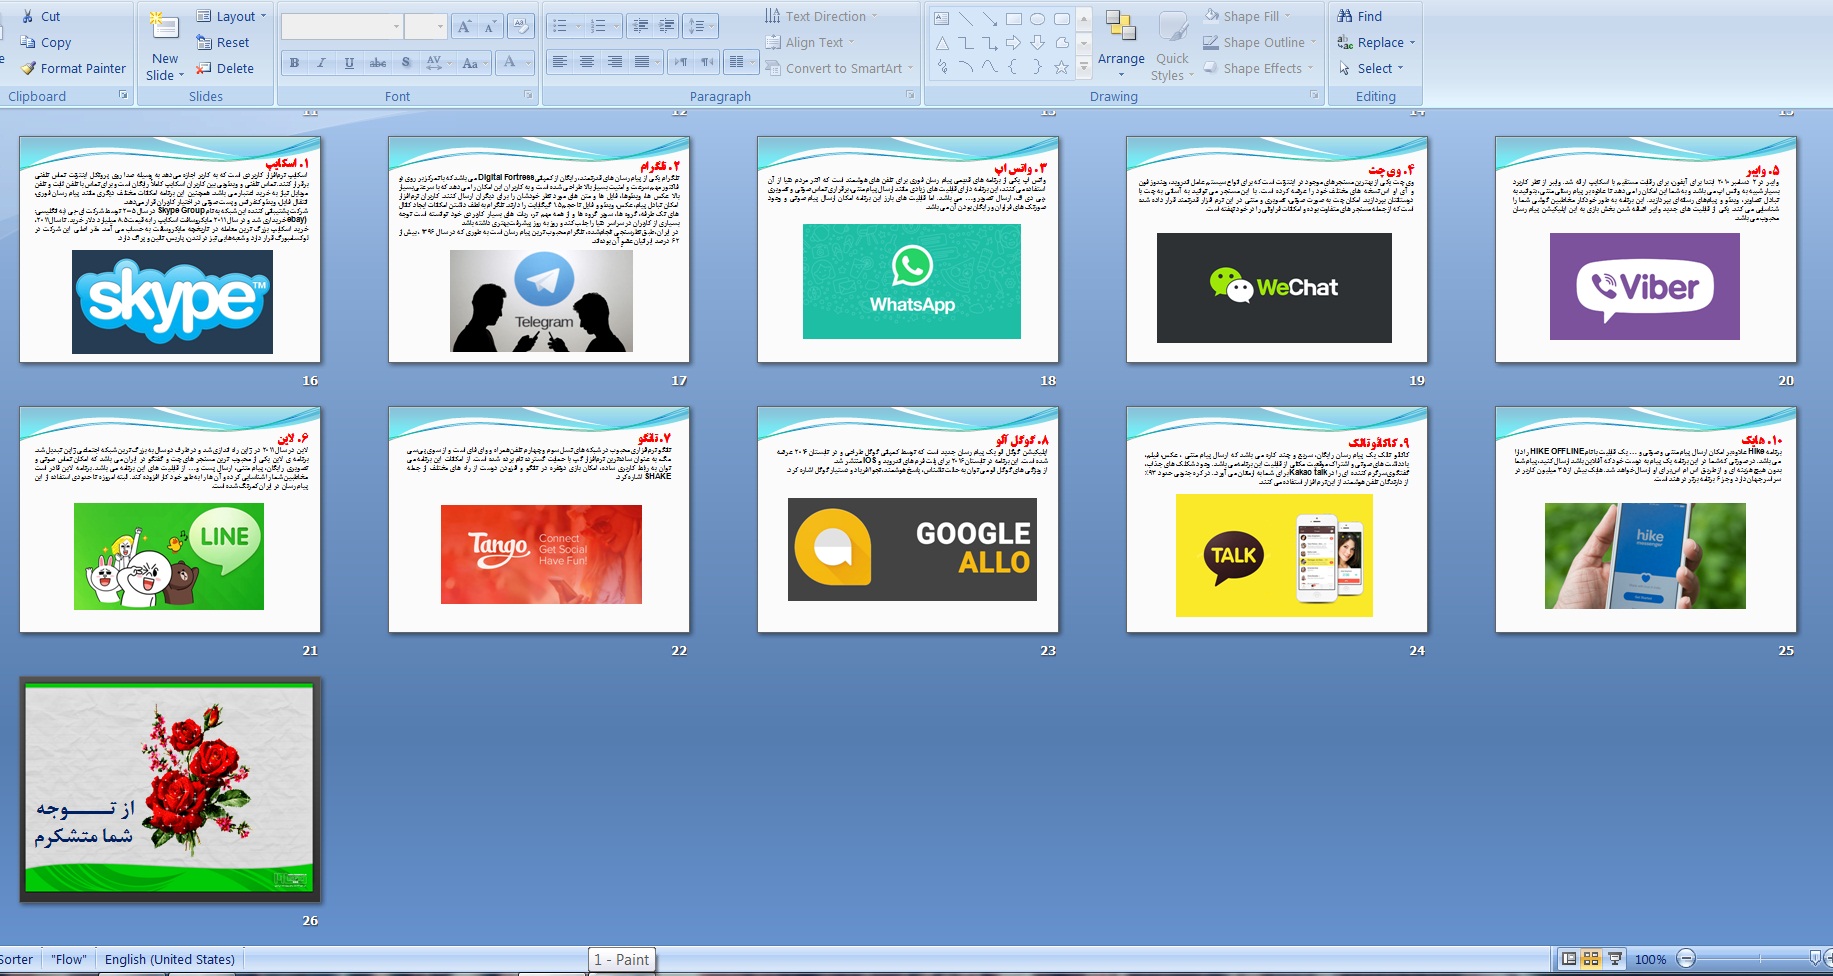
Task: Activate the Format Painter brush
Action: [x=74, y=68]
